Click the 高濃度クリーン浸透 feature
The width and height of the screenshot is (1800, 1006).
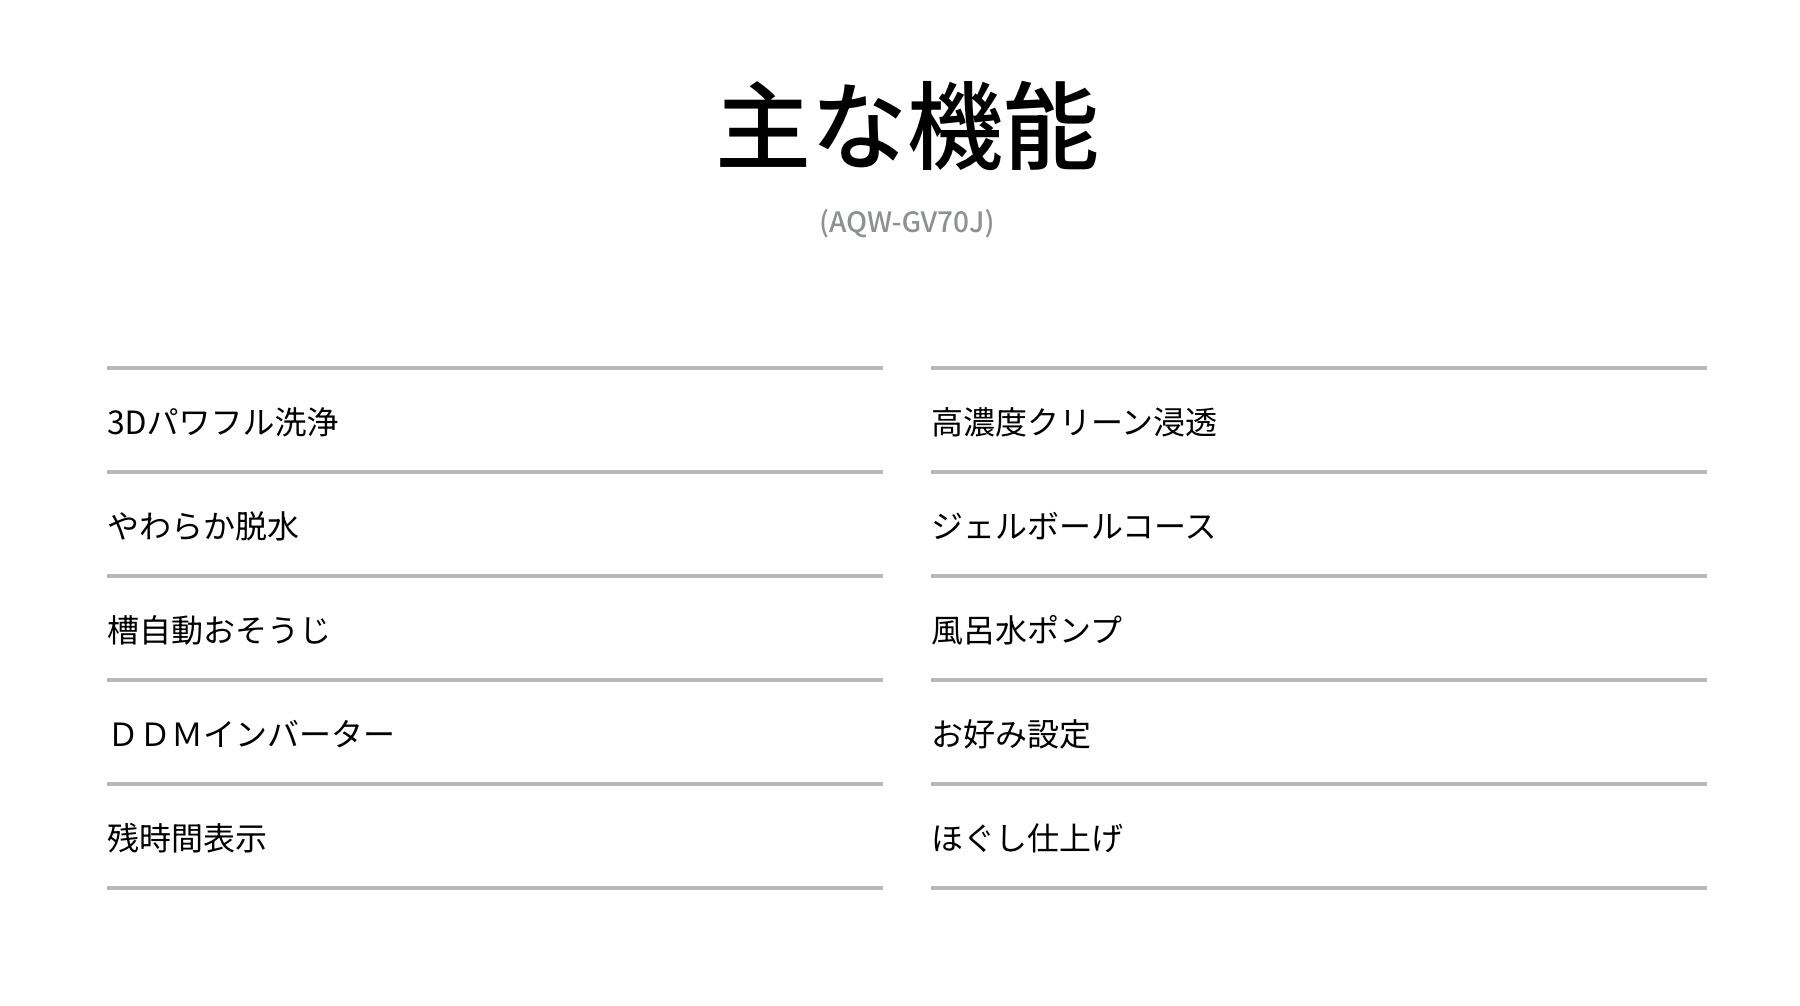[x=1074, y=422]
